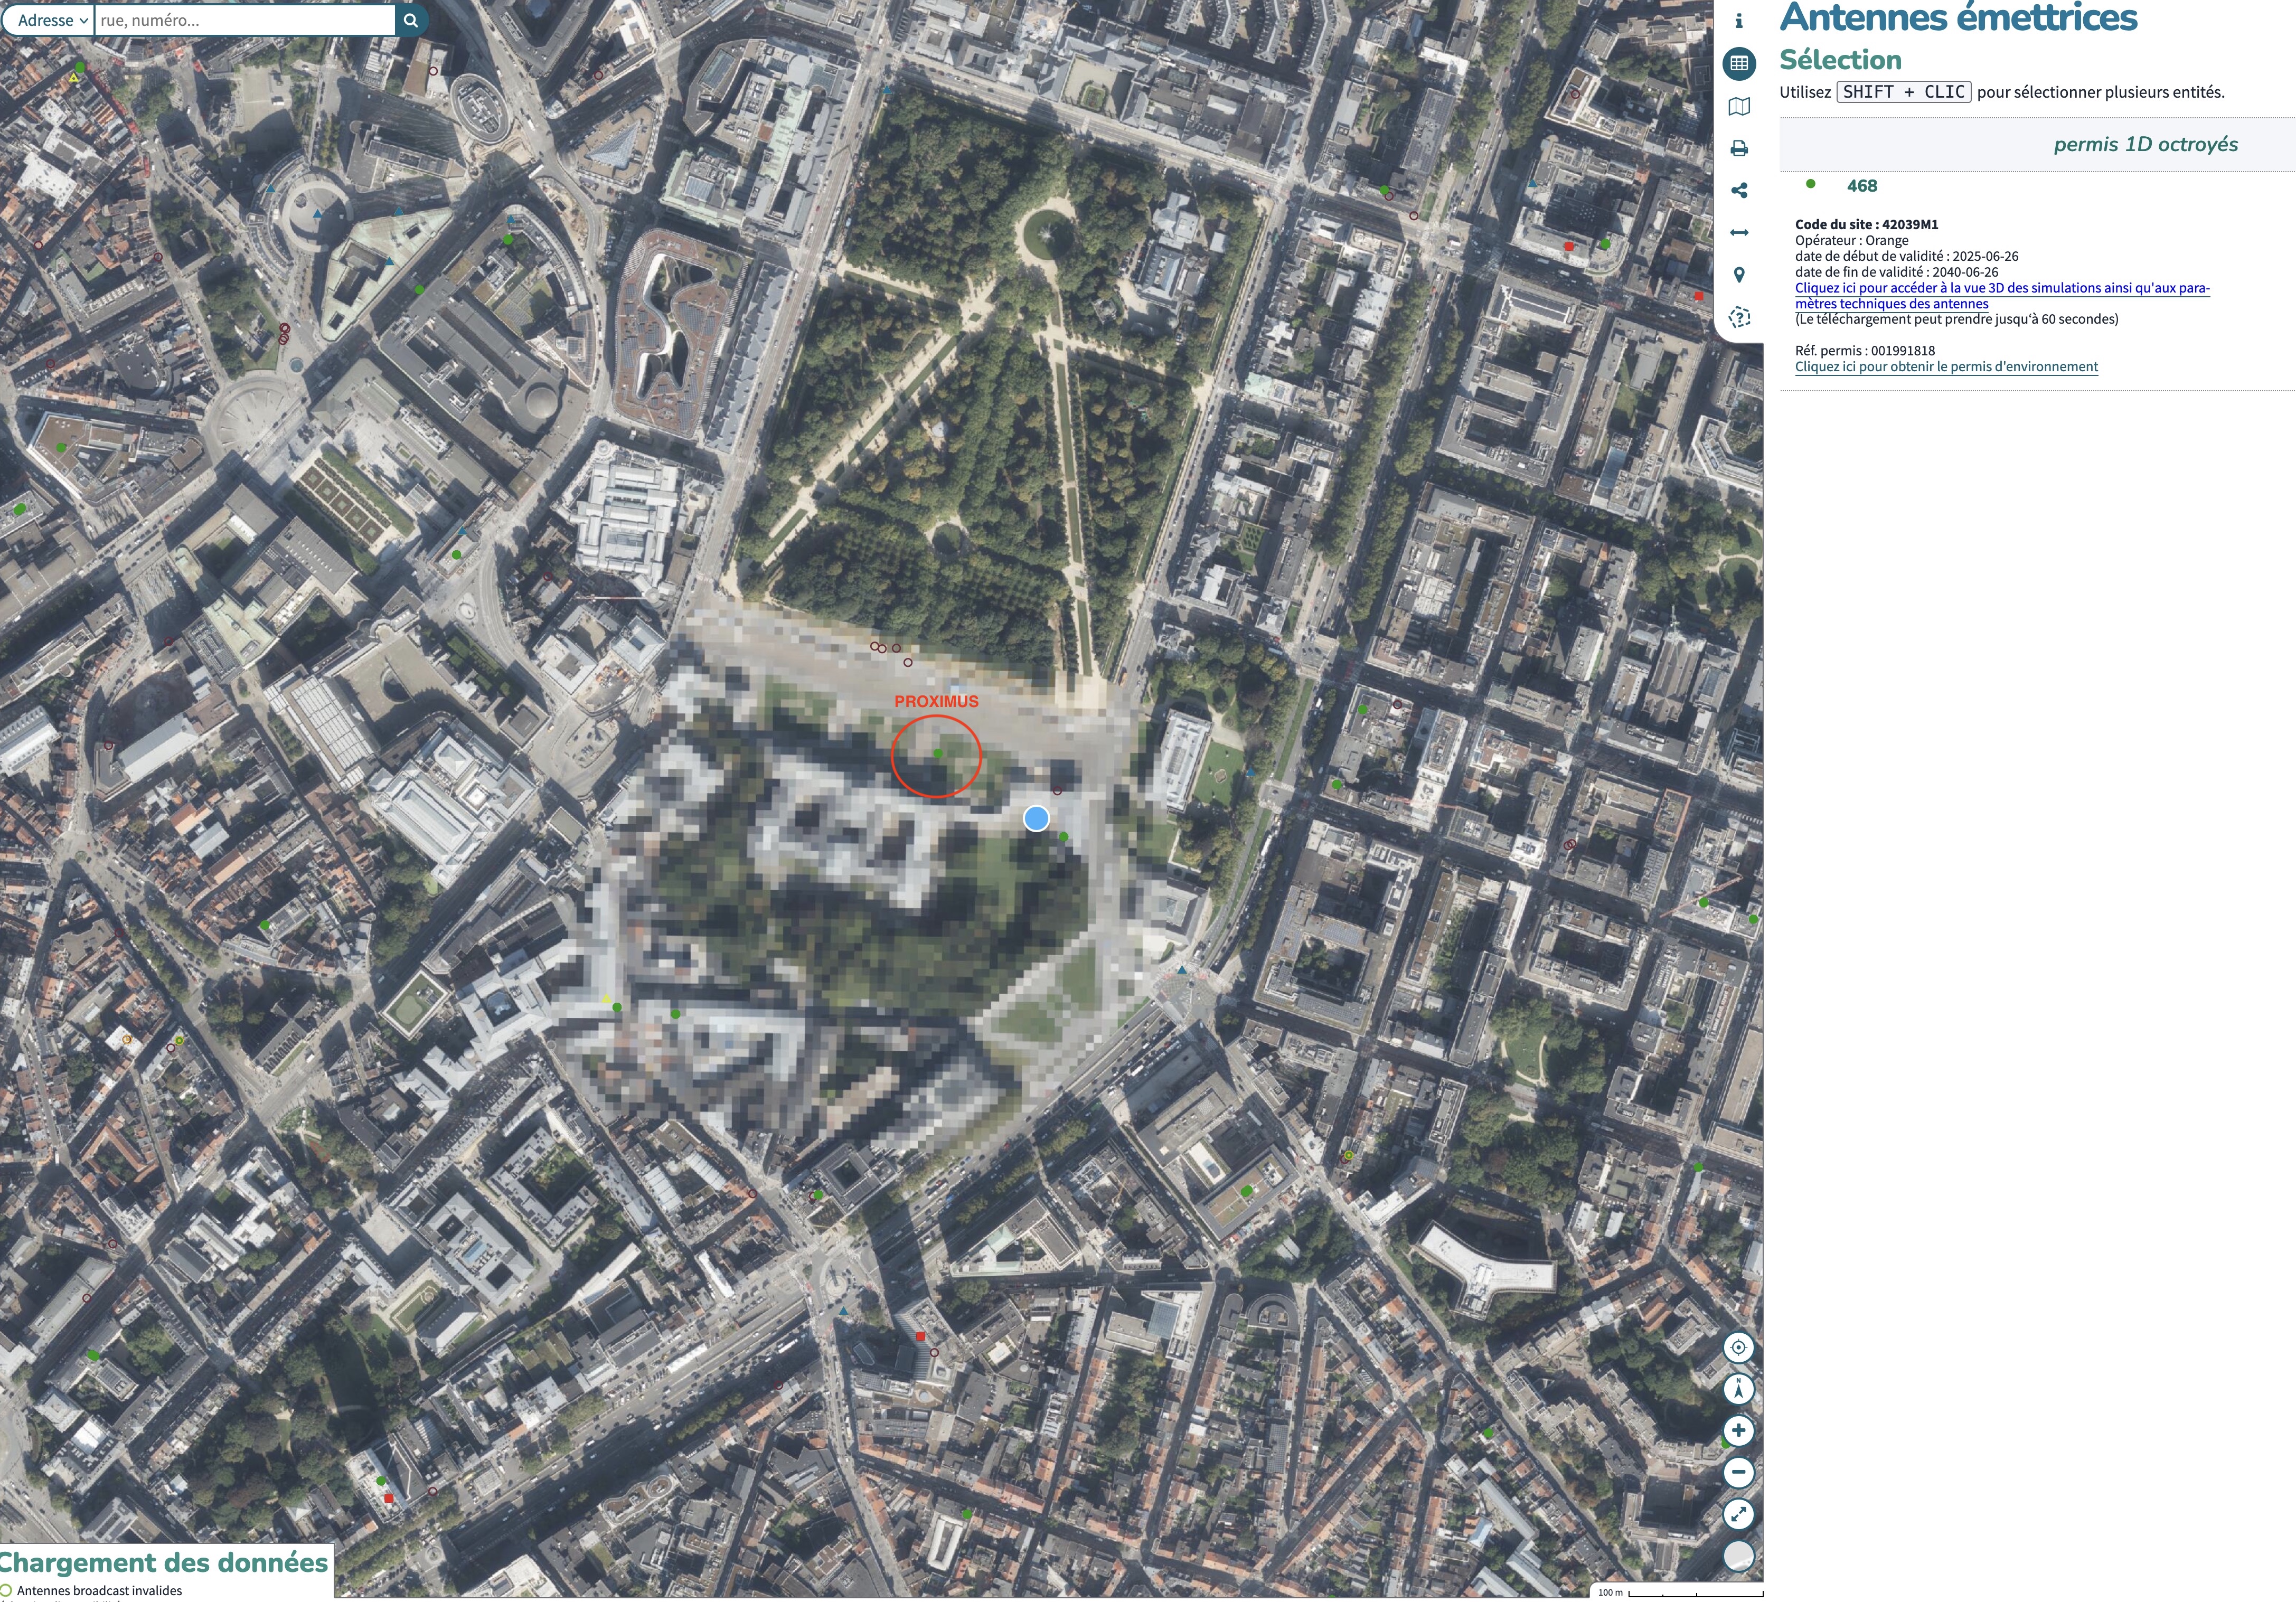This screenshot has width=2296, height=1602.
Task: Open the info panel icon
Action: pos(1739,21)
